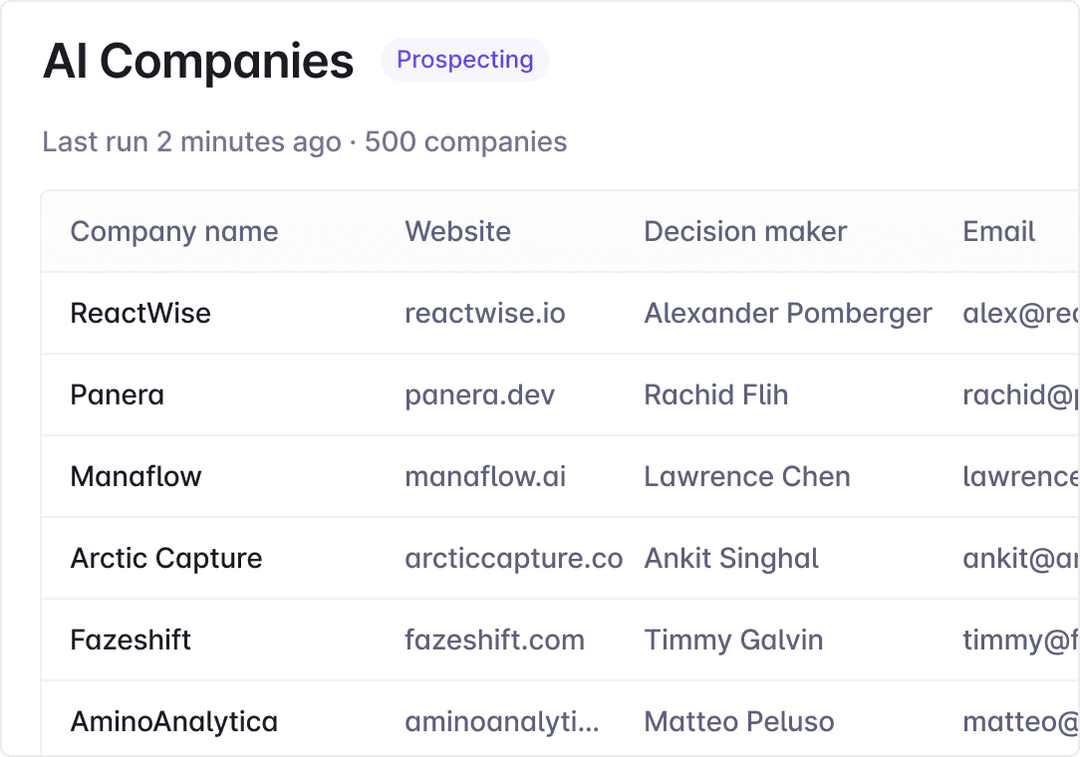Select the ReactWise company row
Screen dimensions: 1080x757
(x=560, y=313)
